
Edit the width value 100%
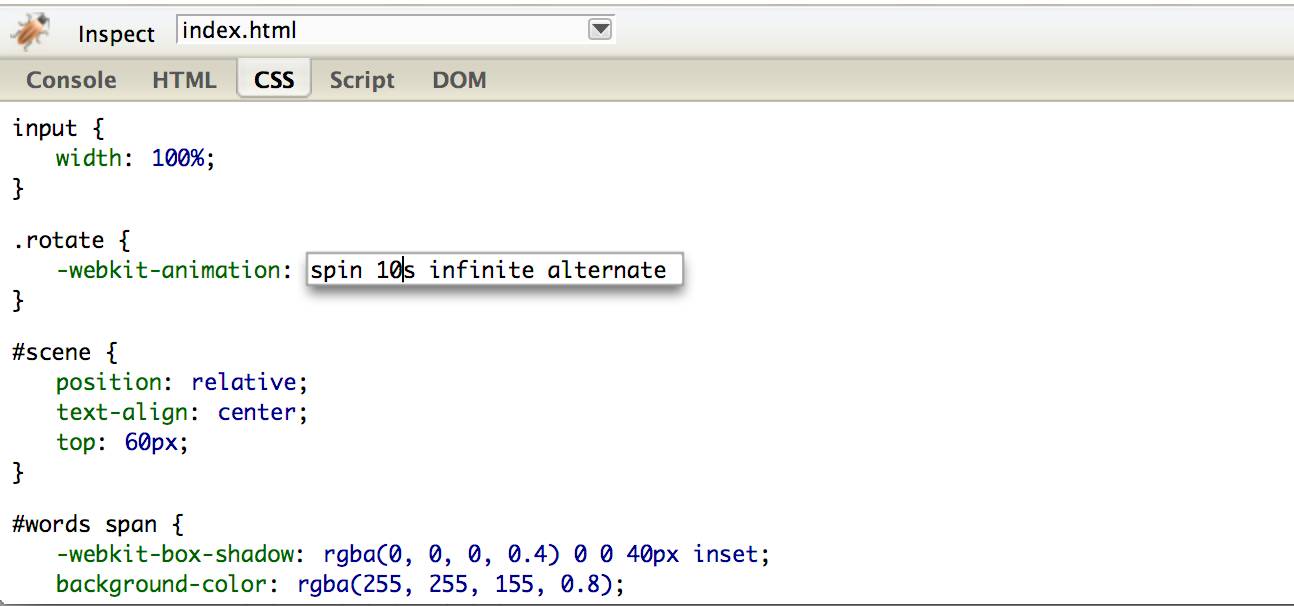(182, 158)
